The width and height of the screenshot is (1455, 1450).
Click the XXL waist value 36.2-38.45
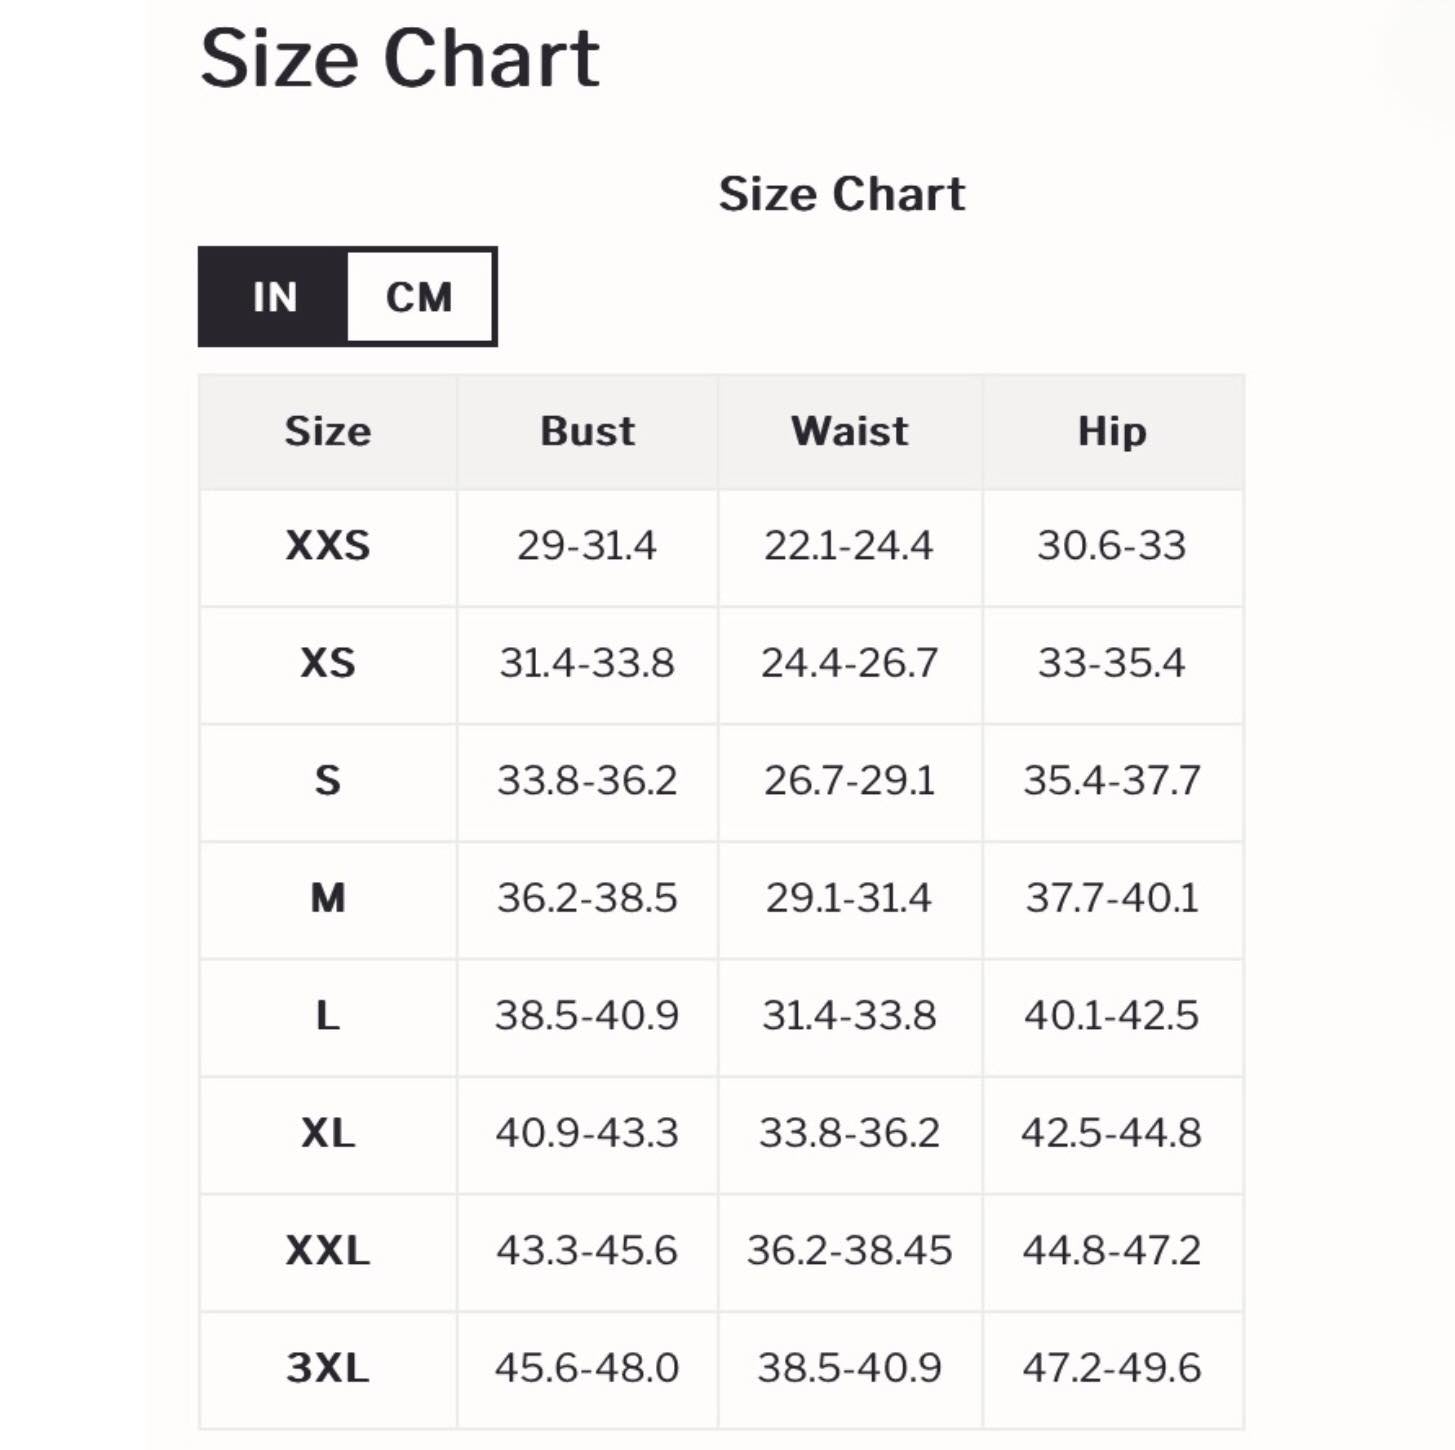tap(849, 1251)
